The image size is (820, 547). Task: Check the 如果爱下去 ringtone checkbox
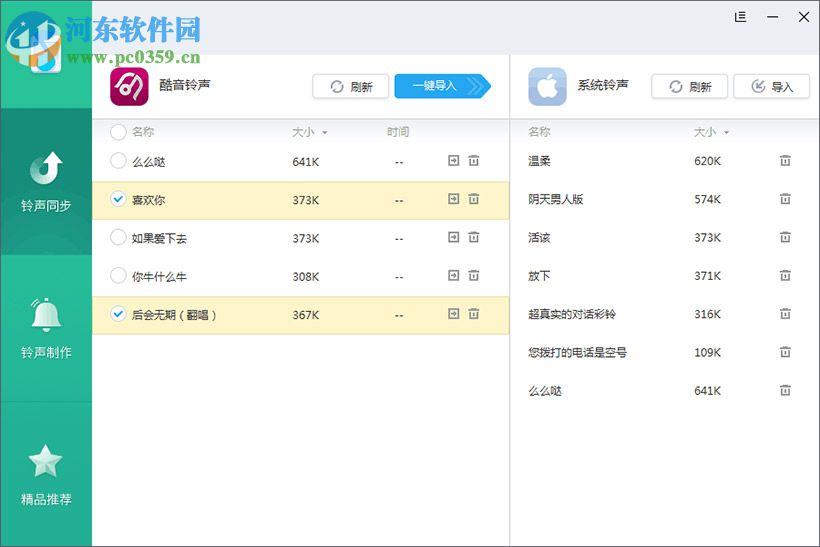click(x=118, y=237)
